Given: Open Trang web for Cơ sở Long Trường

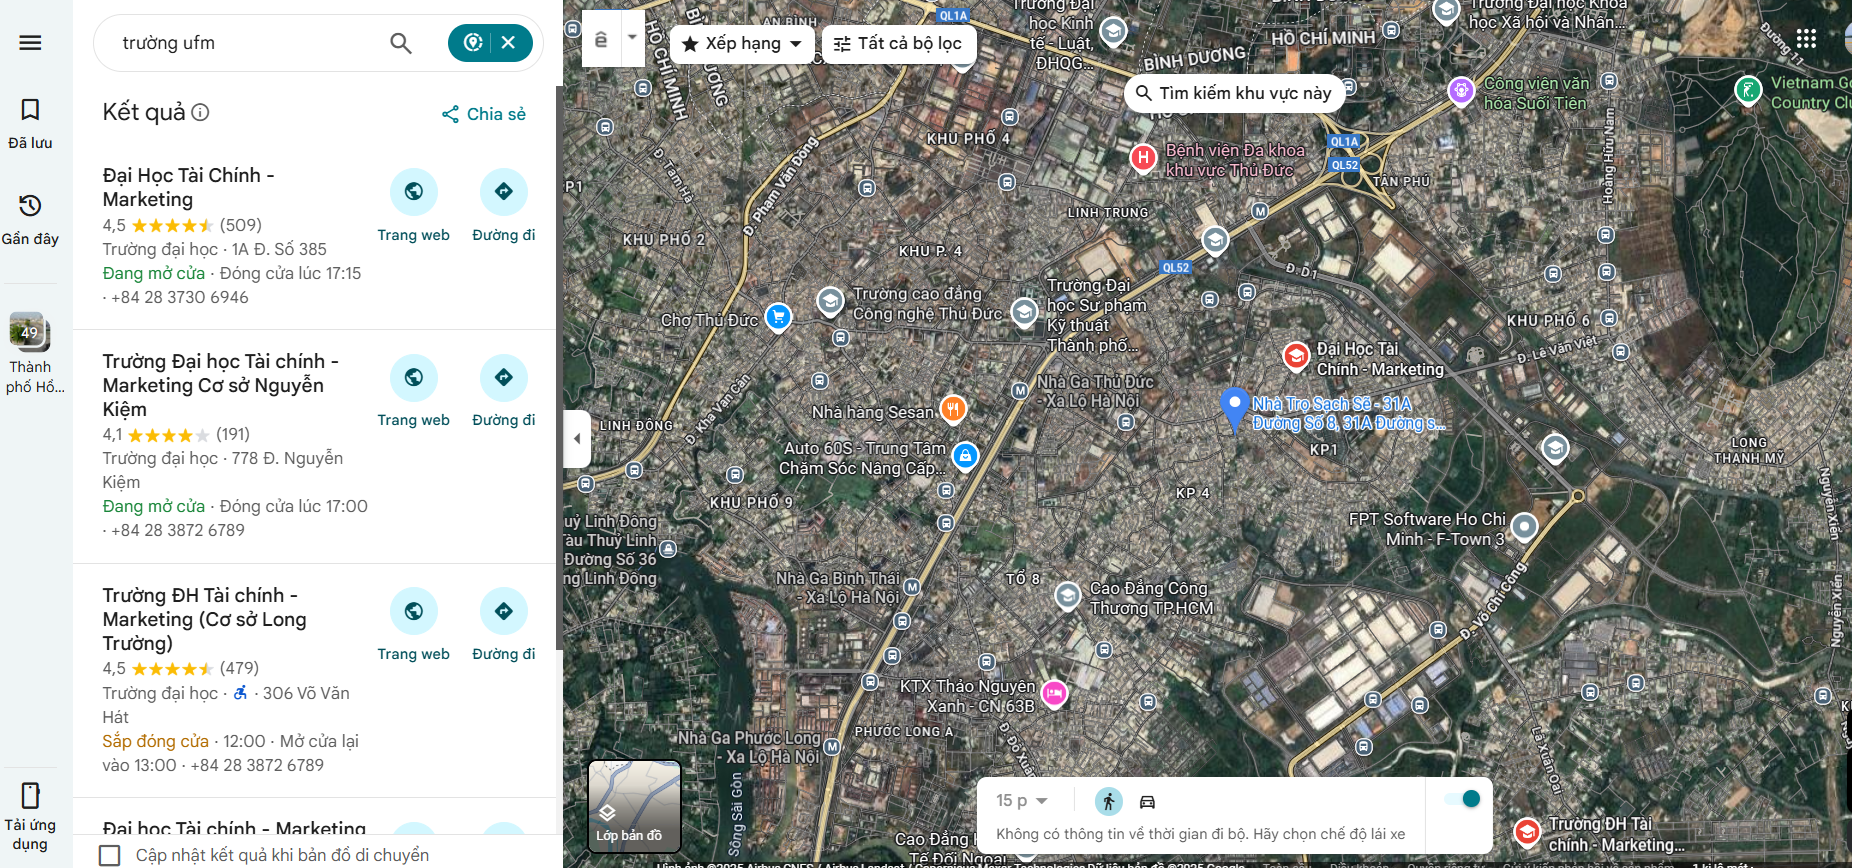Looking at the screenshot, I should (413, 625).
